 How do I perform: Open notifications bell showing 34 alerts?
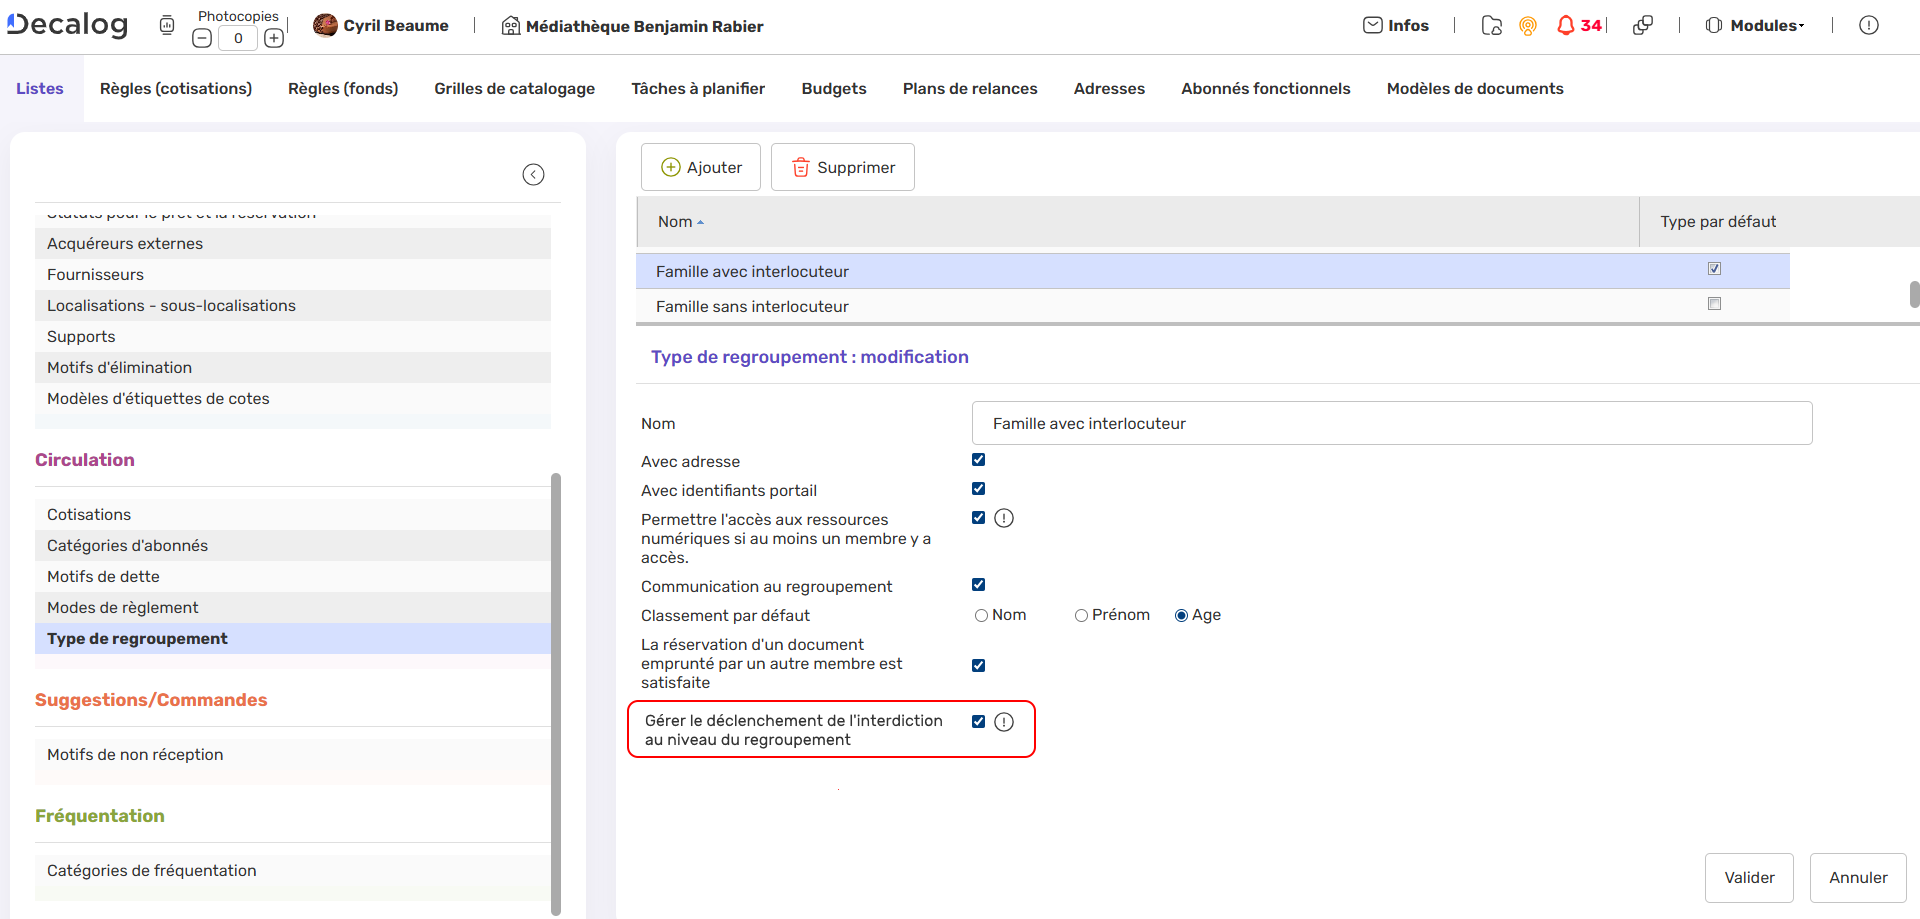(1566, 26)
